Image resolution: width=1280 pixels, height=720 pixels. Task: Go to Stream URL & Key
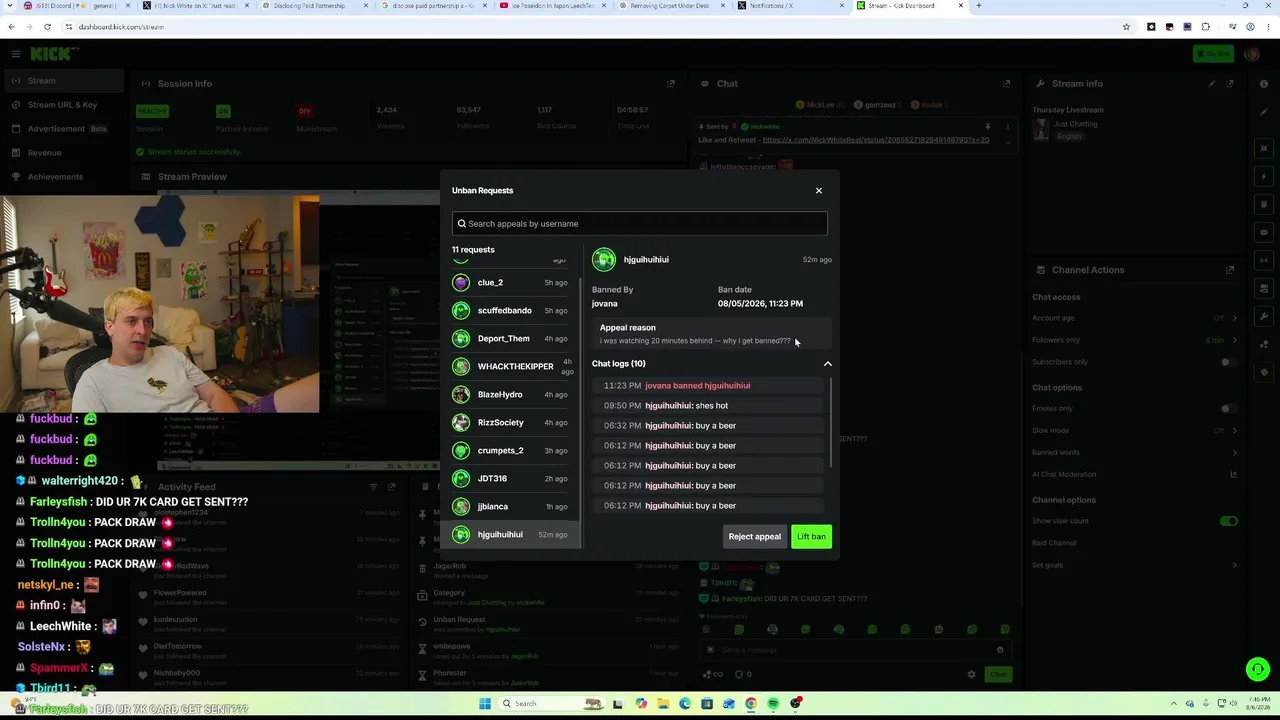(x=62, y=105)
